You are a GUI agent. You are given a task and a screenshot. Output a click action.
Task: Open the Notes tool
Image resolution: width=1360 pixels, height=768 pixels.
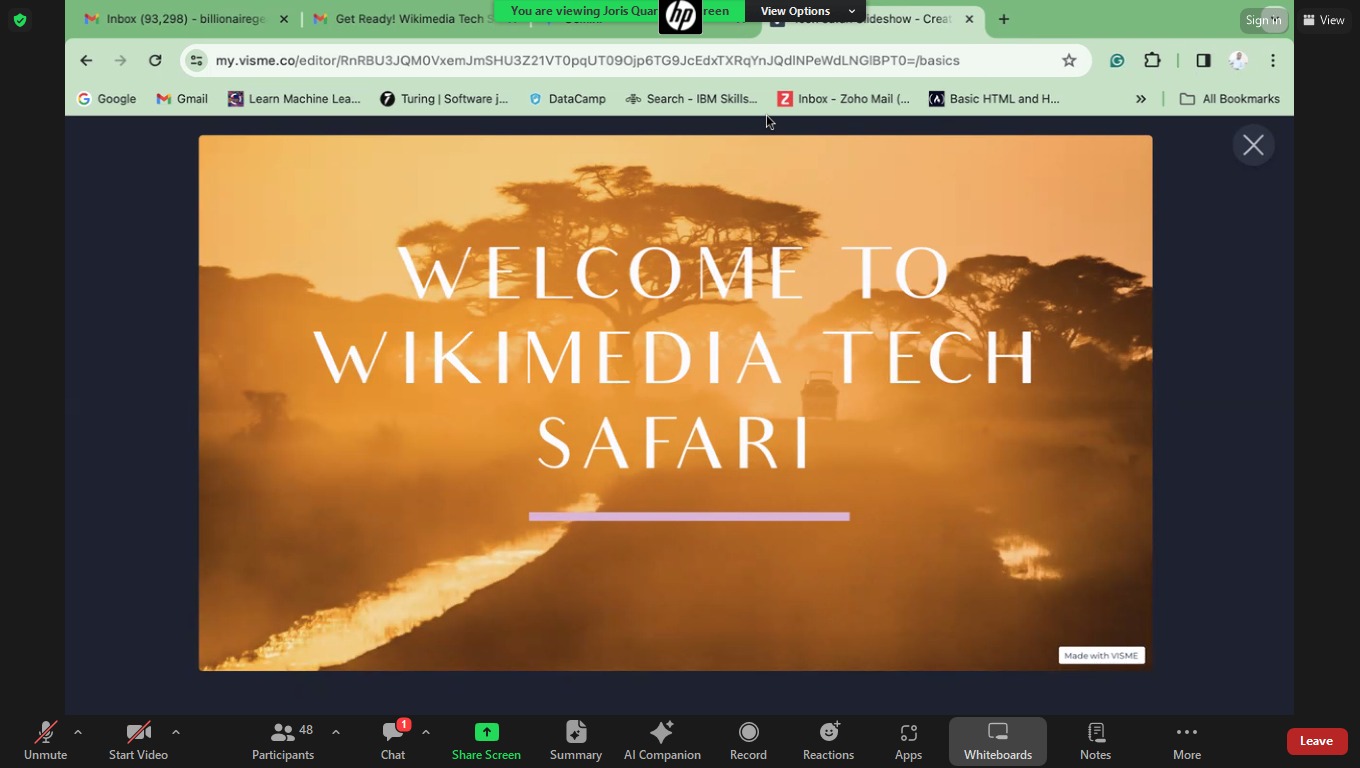pyautogui.click(x=1095, y=741)
